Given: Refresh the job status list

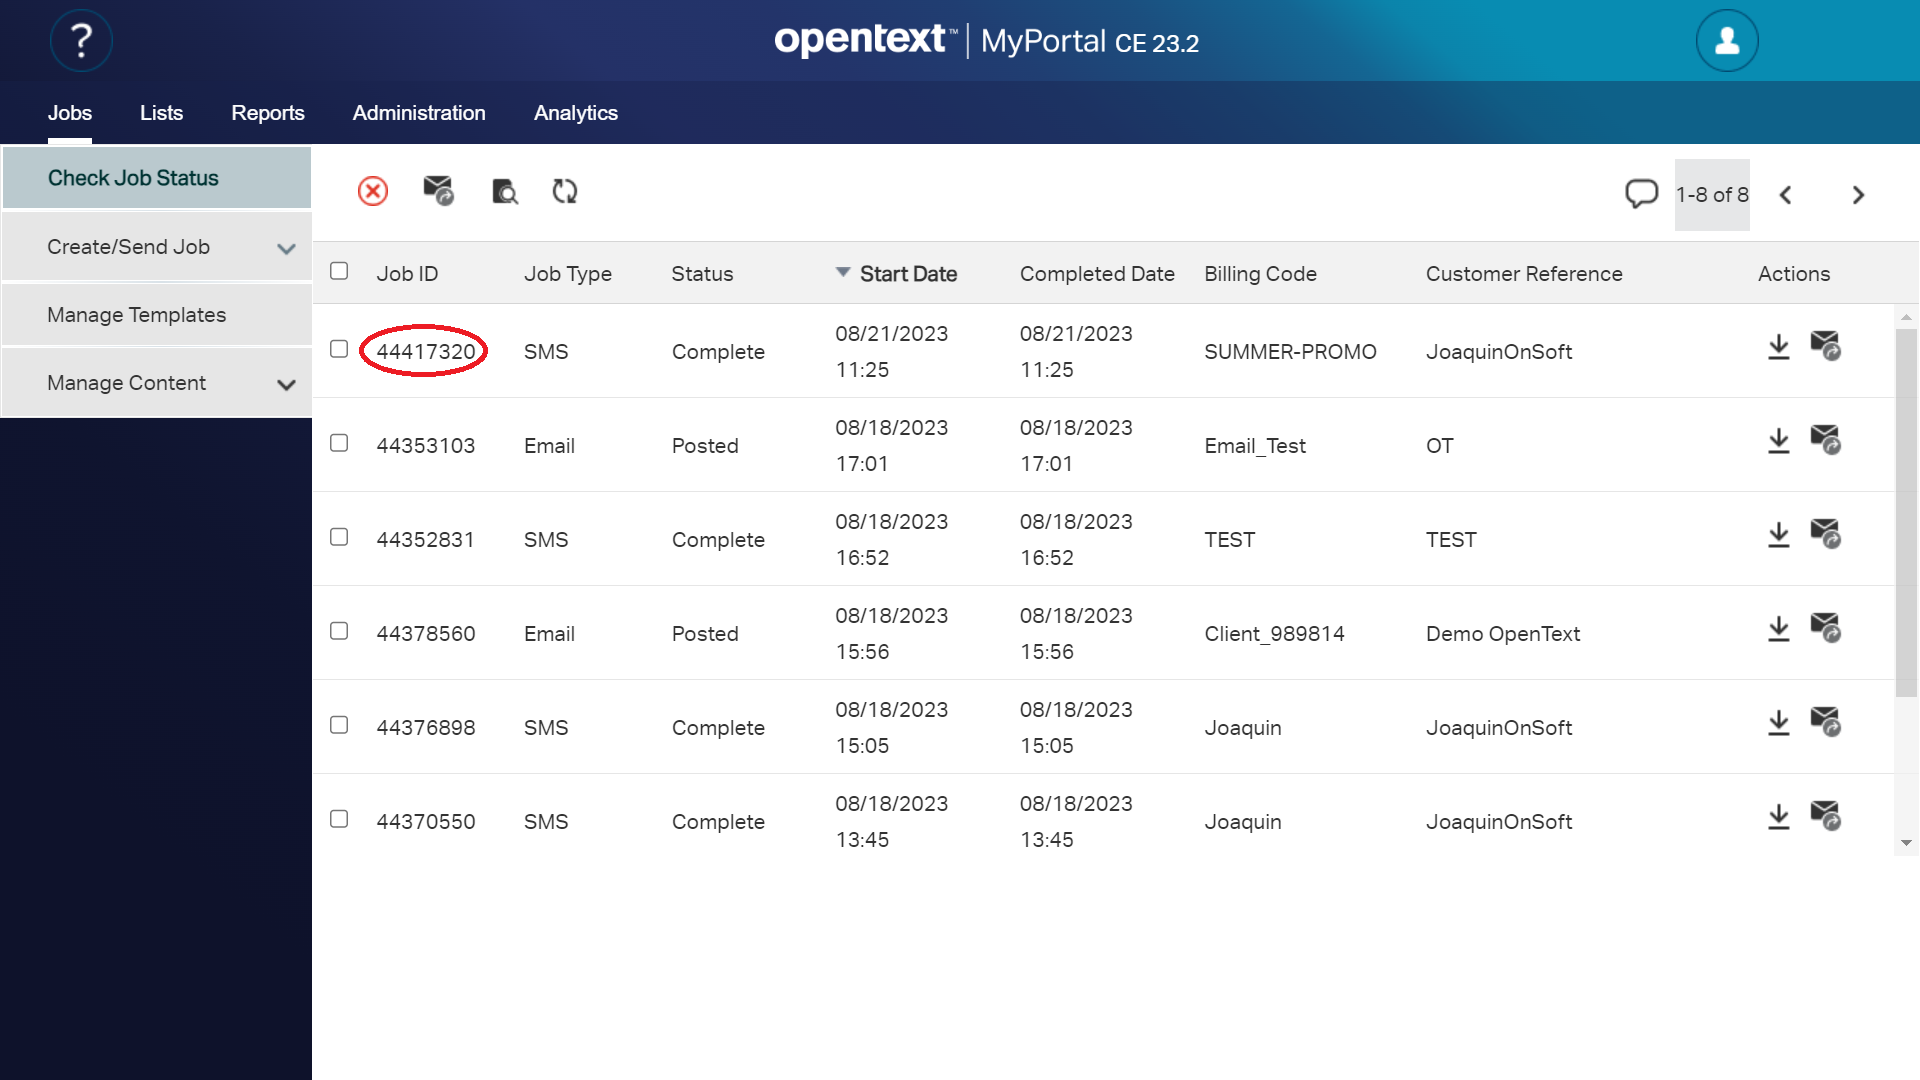Looking at the screenshot, I should pyautogui.click(x=564, y=191).
